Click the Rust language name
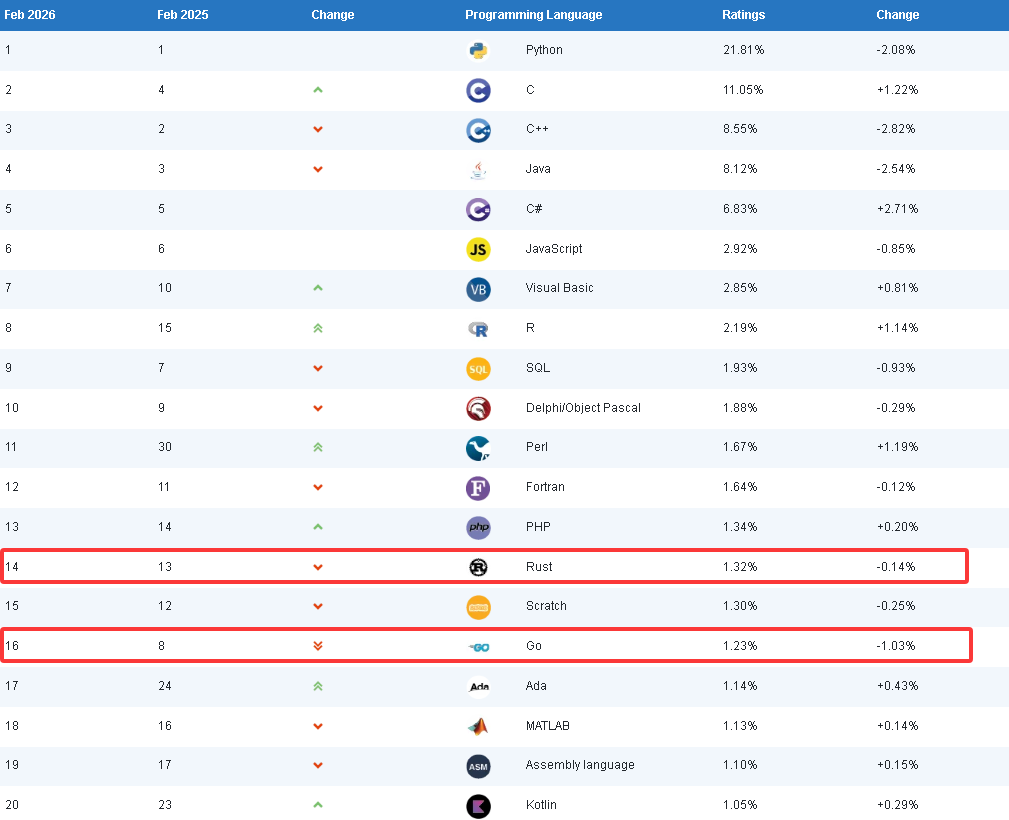The image size is (1009, 820). [x=539, y=566]
